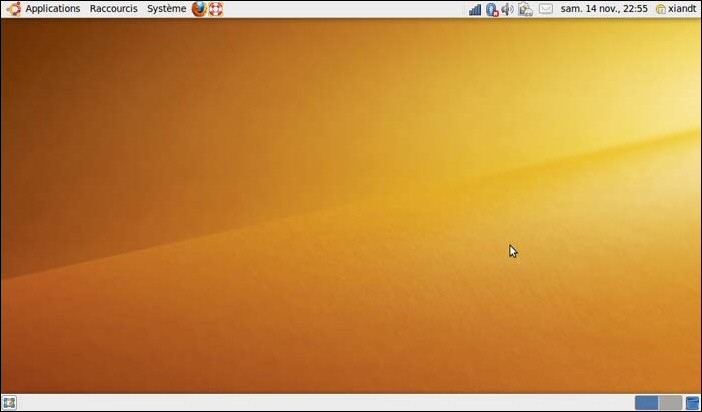The width and height of the screenshot is (702, 412).
Task: Open the trash applet in bottom panel
Action: click(693, 403)
